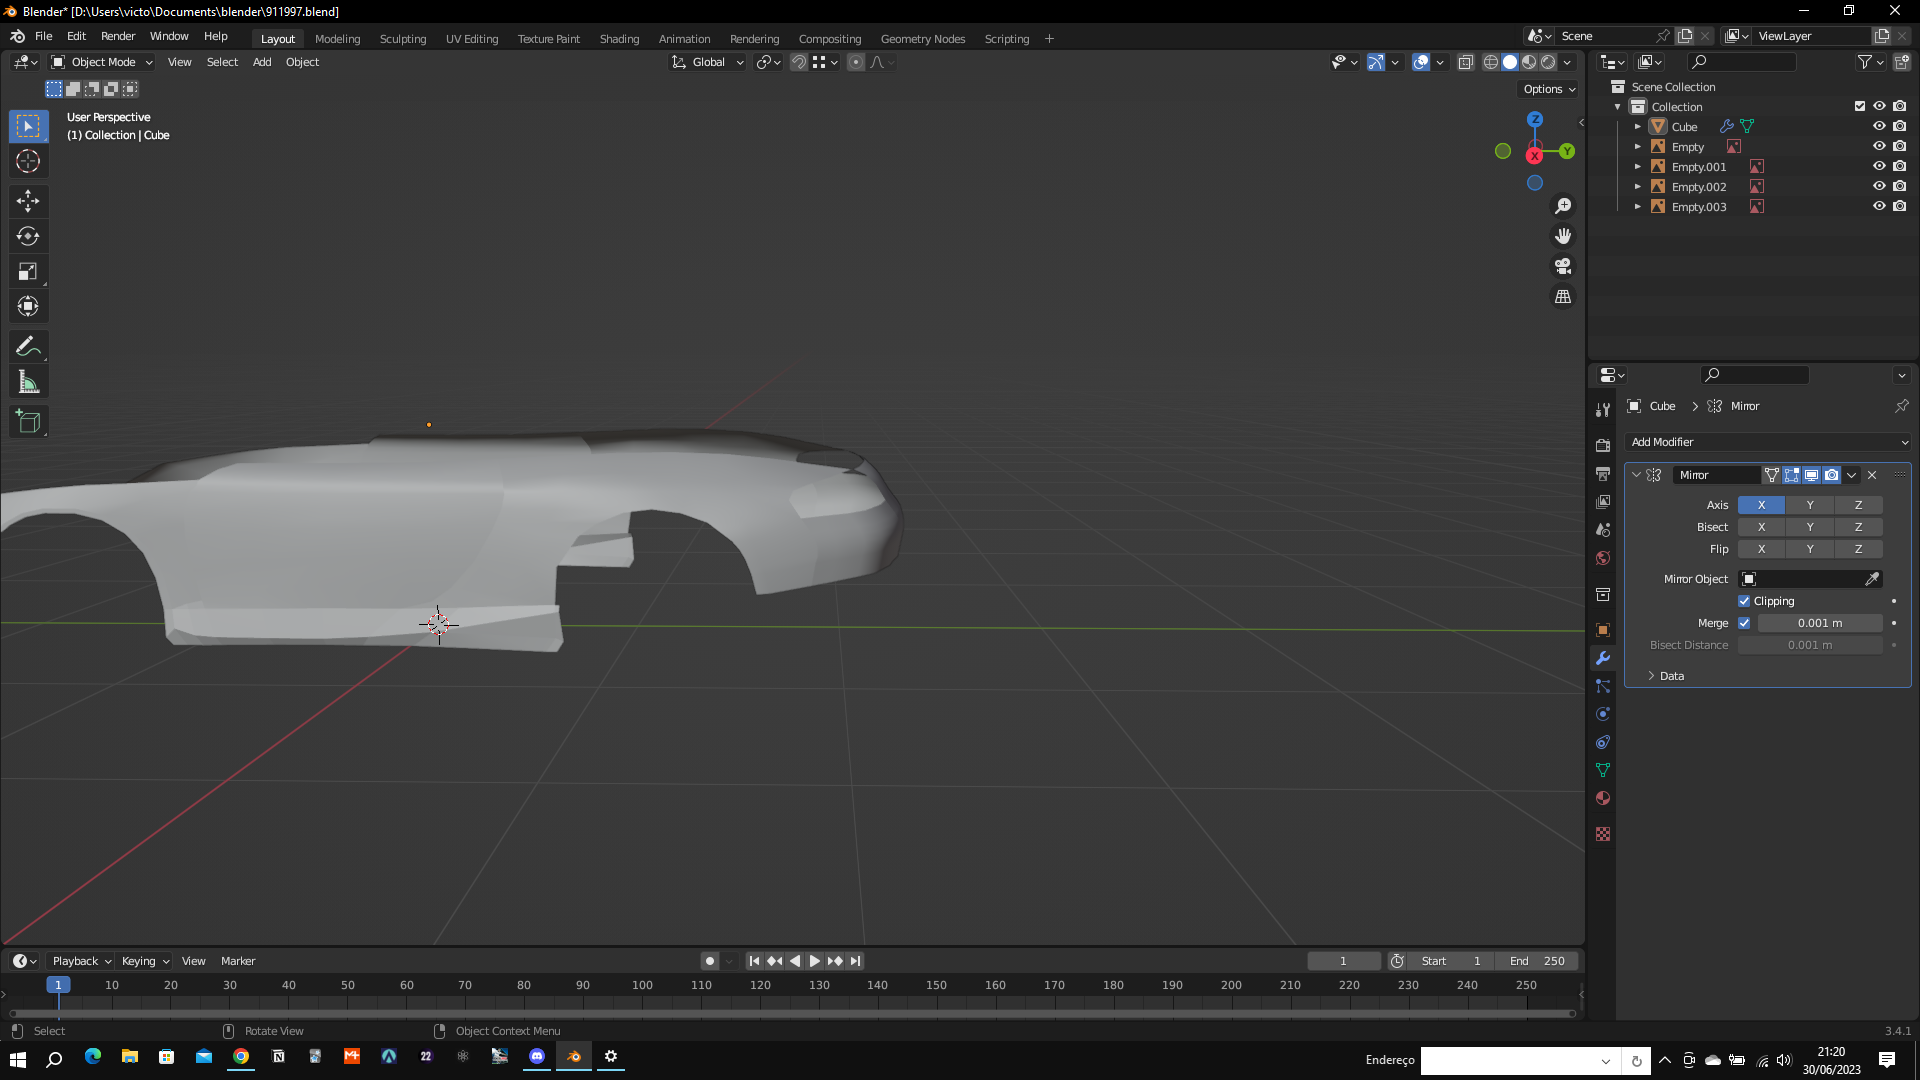This screenshot has height=1080, width=1920.
Task: Activate the Annotate pencil tool
Action: (28, 347)
